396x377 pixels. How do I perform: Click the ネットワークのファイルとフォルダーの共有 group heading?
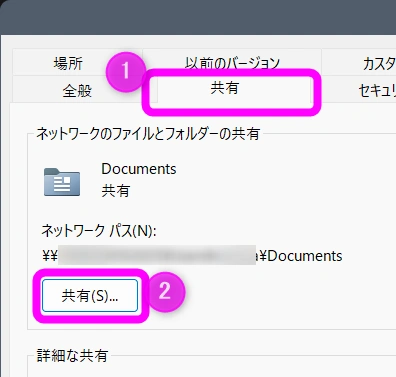pos(148,134)
